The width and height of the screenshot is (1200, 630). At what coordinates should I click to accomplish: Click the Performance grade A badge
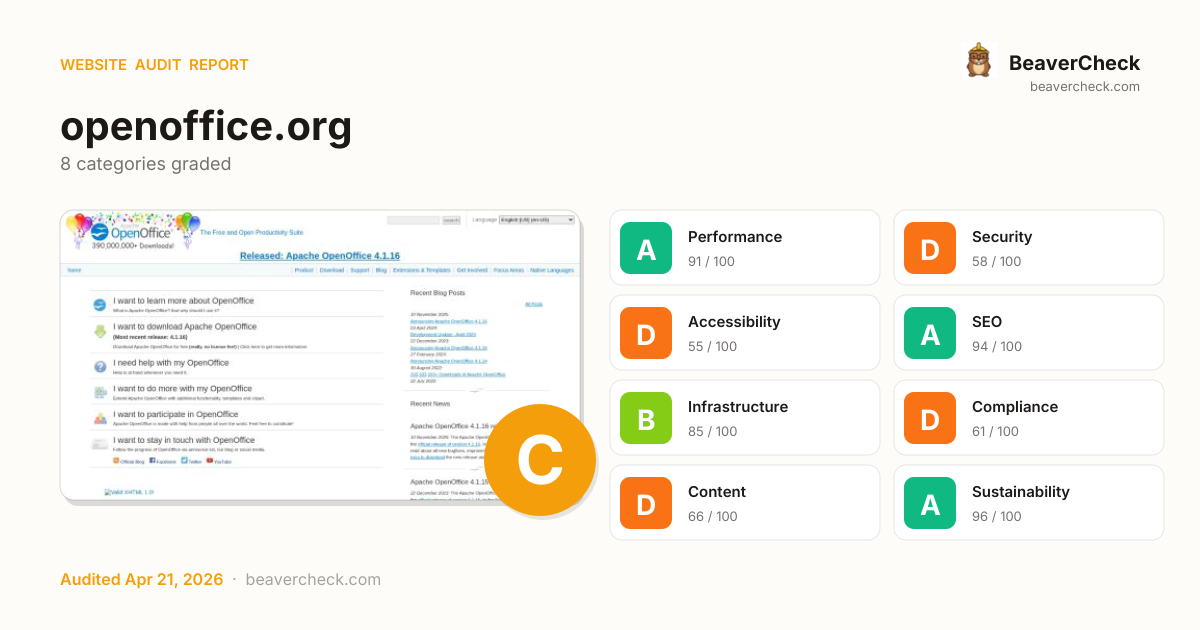[x=646, y=248]
